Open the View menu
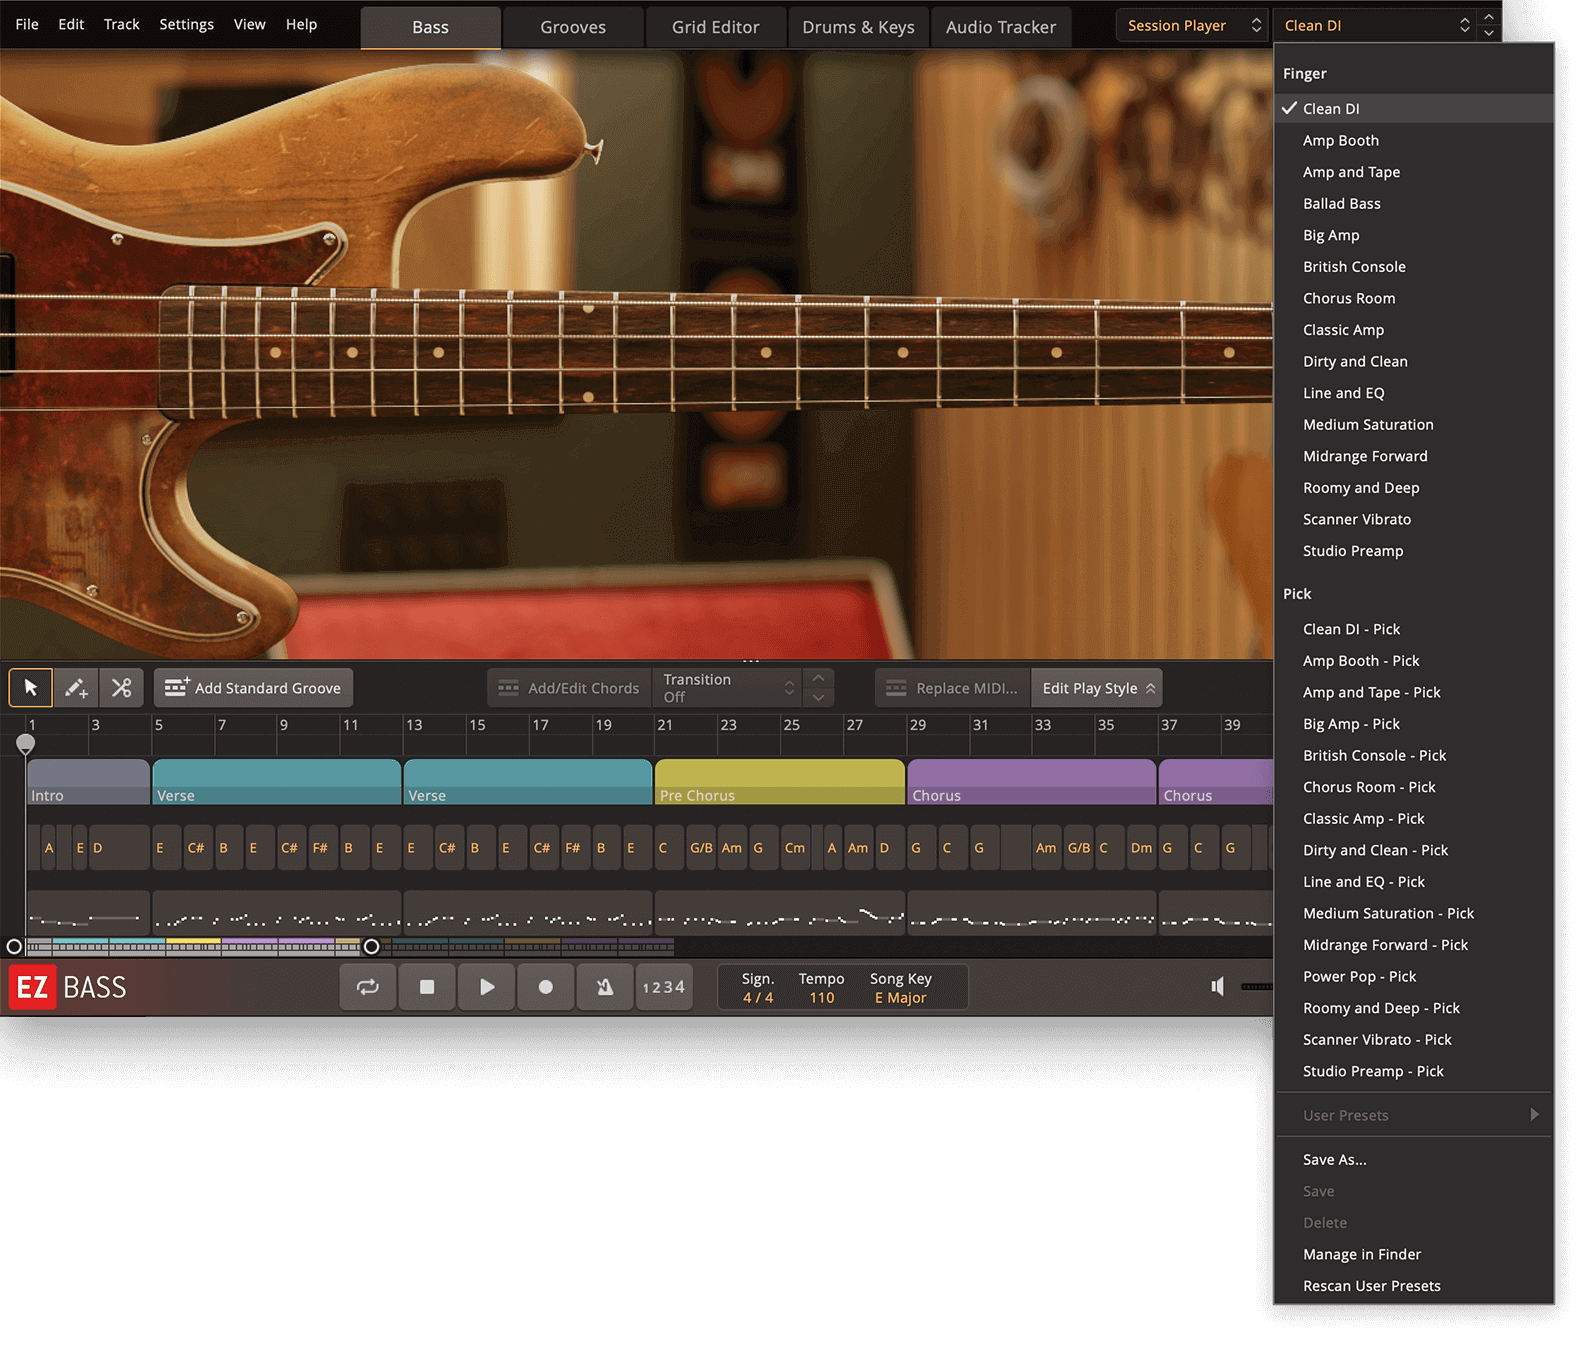 [x=250, y=24]
